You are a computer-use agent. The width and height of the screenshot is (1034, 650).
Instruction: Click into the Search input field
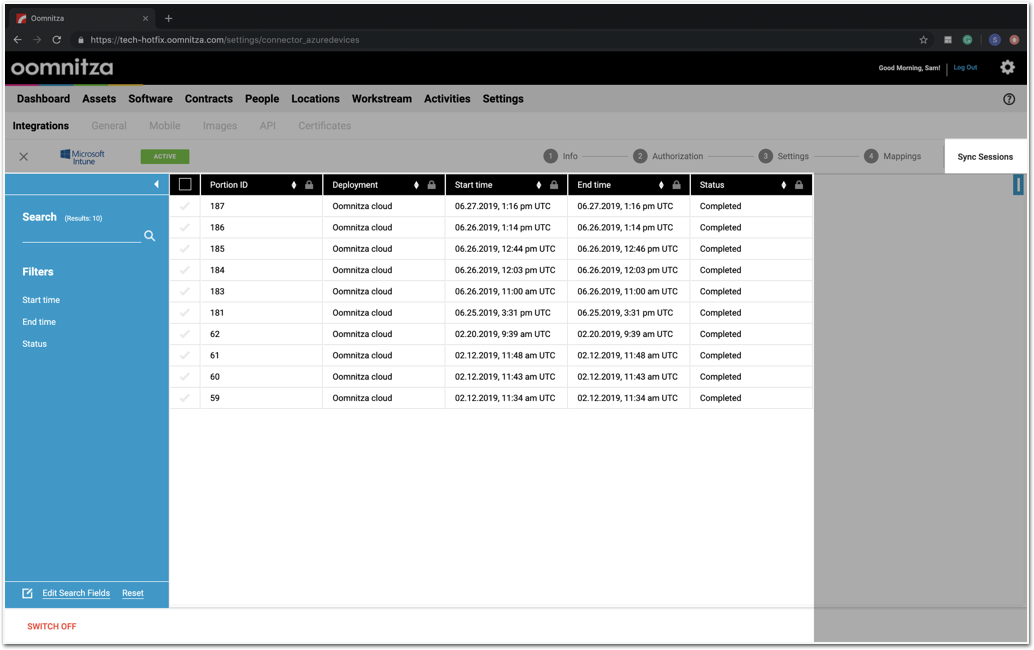(80, 235)
